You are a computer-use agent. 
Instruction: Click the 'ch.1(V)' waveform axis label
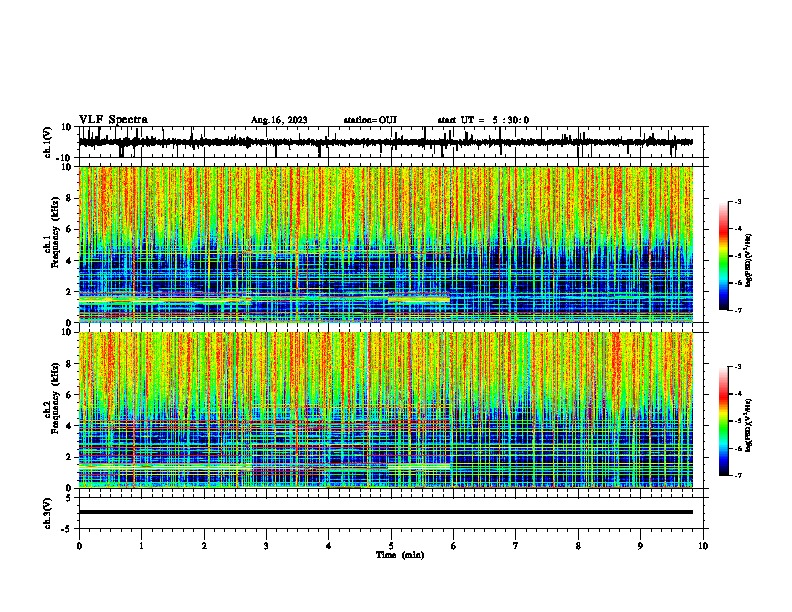[48, 142]
